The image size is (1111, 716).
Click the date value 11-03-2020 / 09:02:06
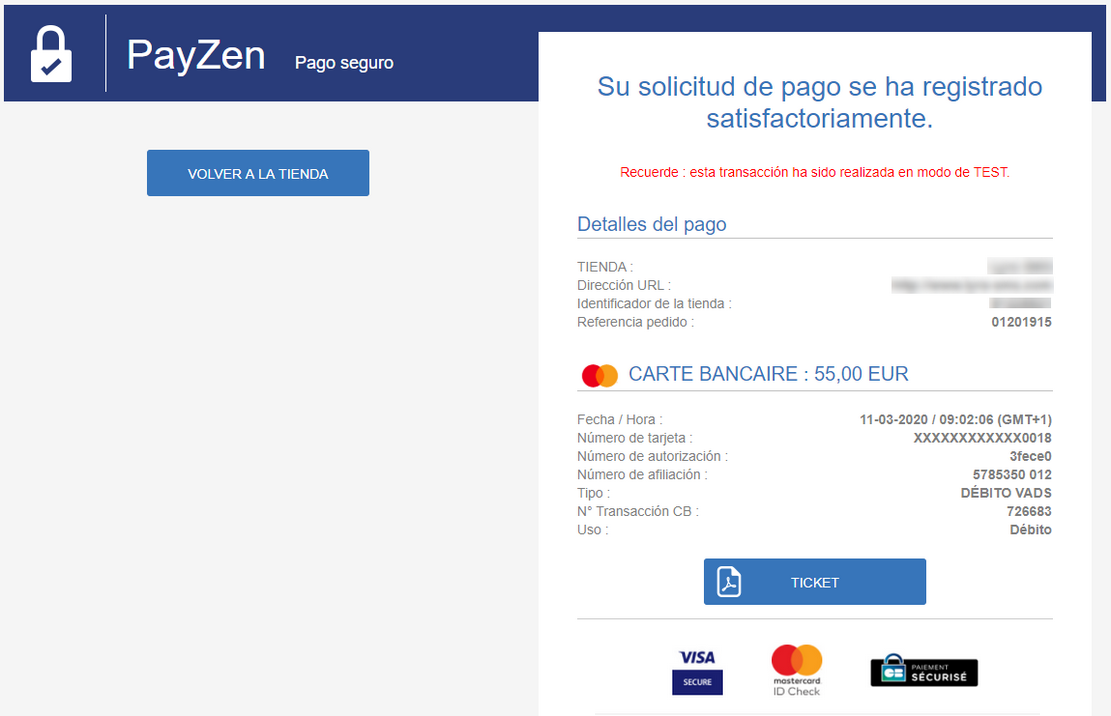pyautogui.click(x=956, y=419)
